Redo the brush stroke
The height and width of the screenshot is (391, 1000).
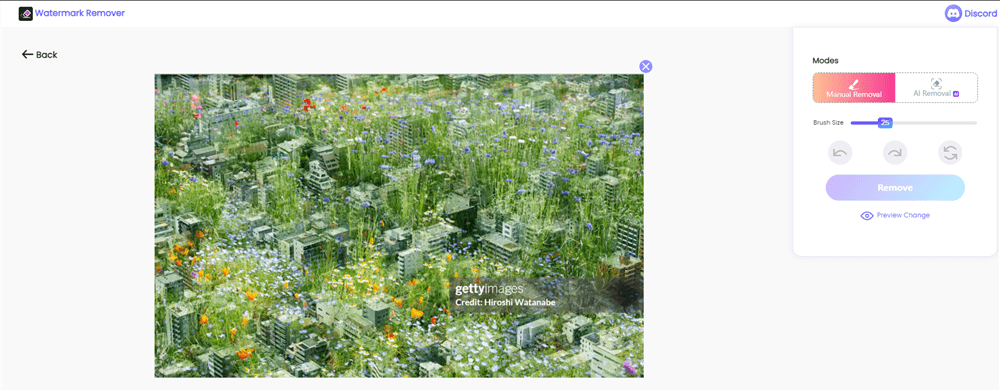pyautogui.click(x=895, y=153)
